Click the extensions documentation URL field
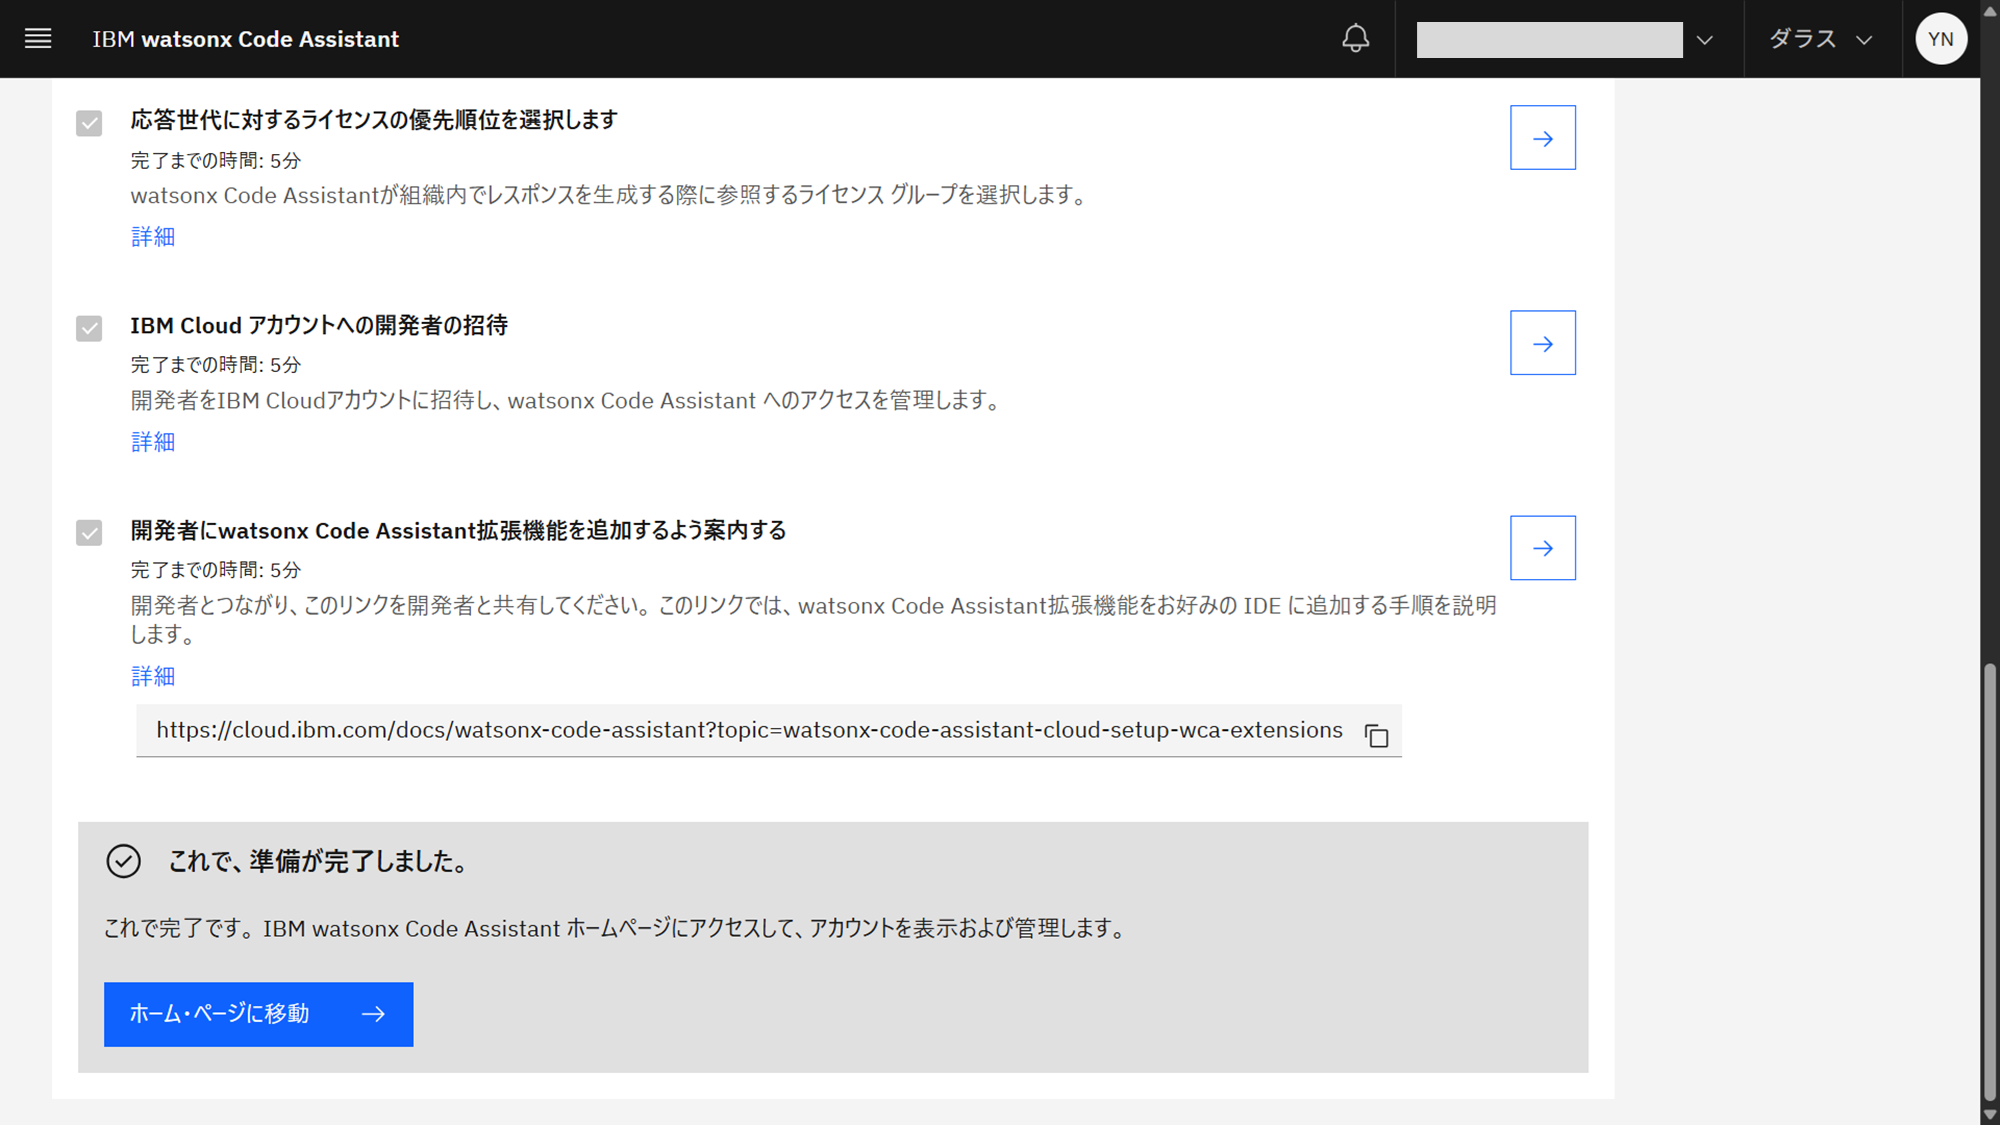The width and height of the screenshot is (2000, 1125). (748, 731)
